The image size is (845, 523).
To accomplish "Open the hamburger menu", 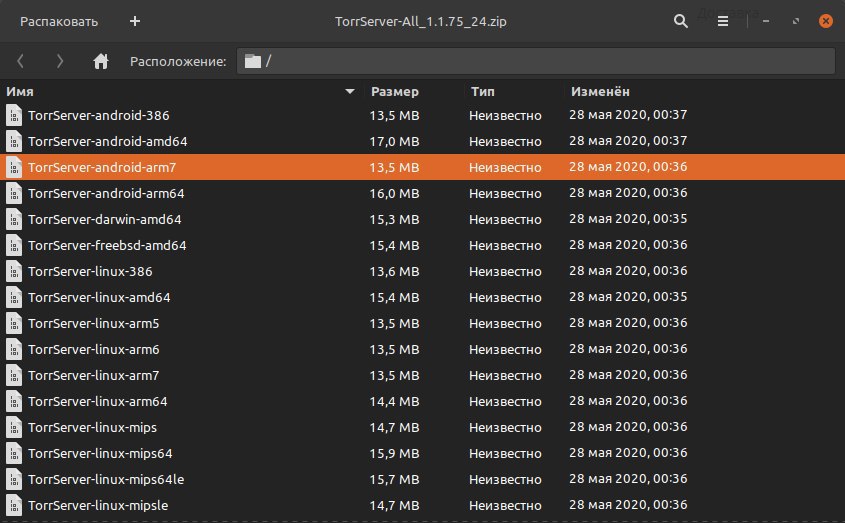I will (x=723, y=21).
